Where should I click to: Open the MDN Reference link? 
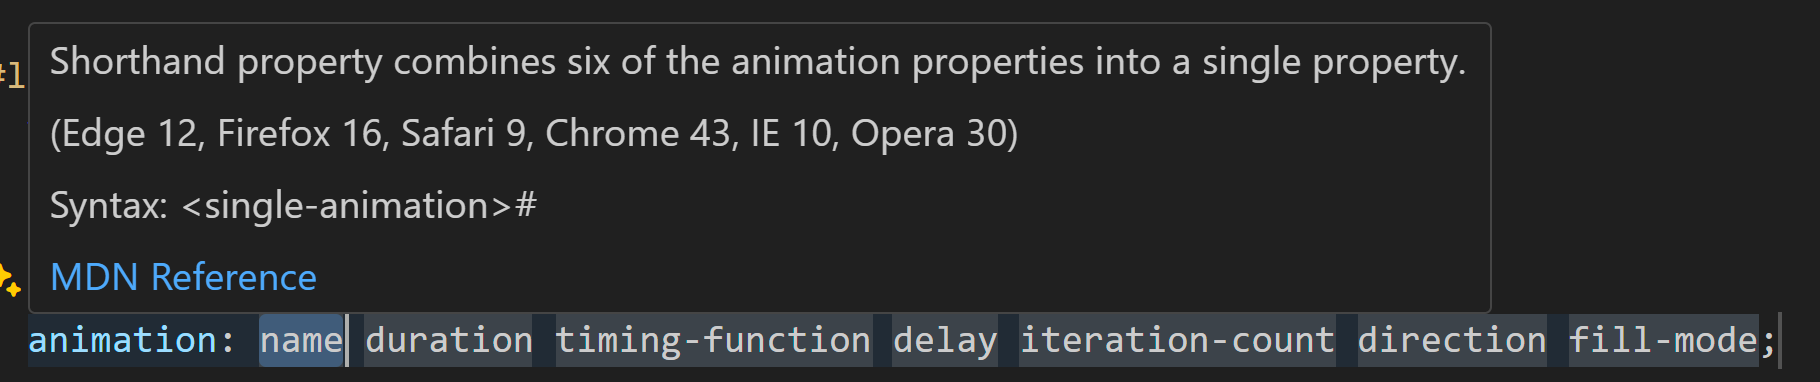click(183, 277)
